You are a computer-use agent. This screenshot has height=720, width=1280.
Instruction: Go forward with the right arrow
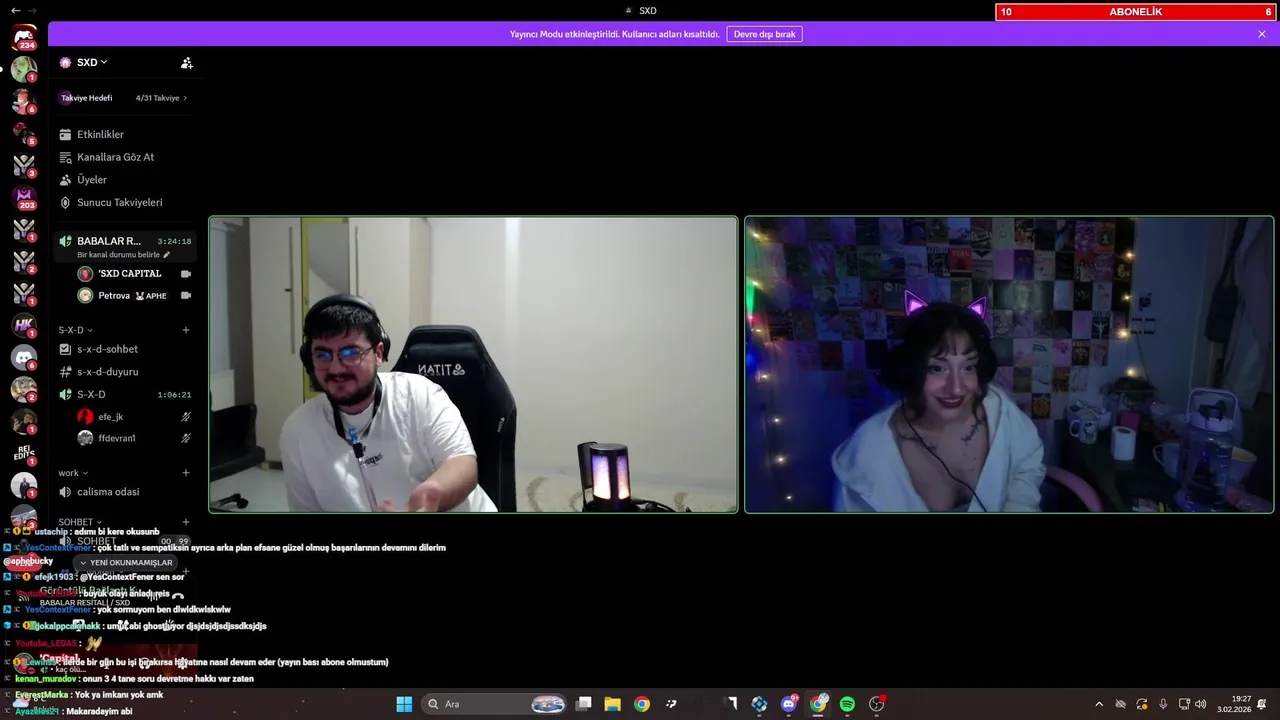point(32,10)
